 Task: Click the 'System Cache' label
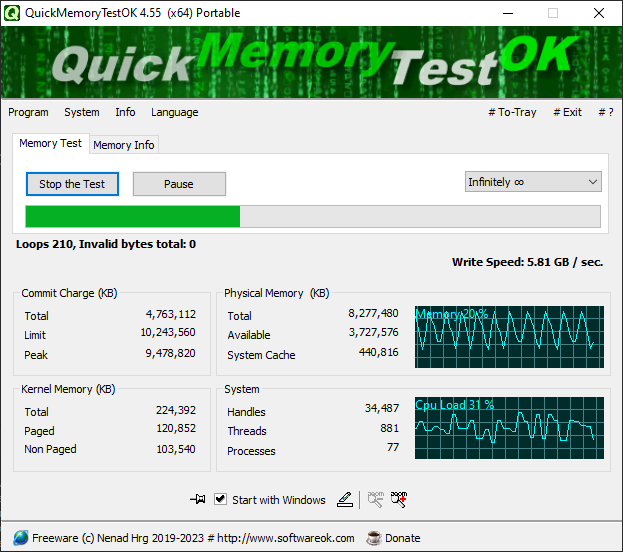coord(261,355)
